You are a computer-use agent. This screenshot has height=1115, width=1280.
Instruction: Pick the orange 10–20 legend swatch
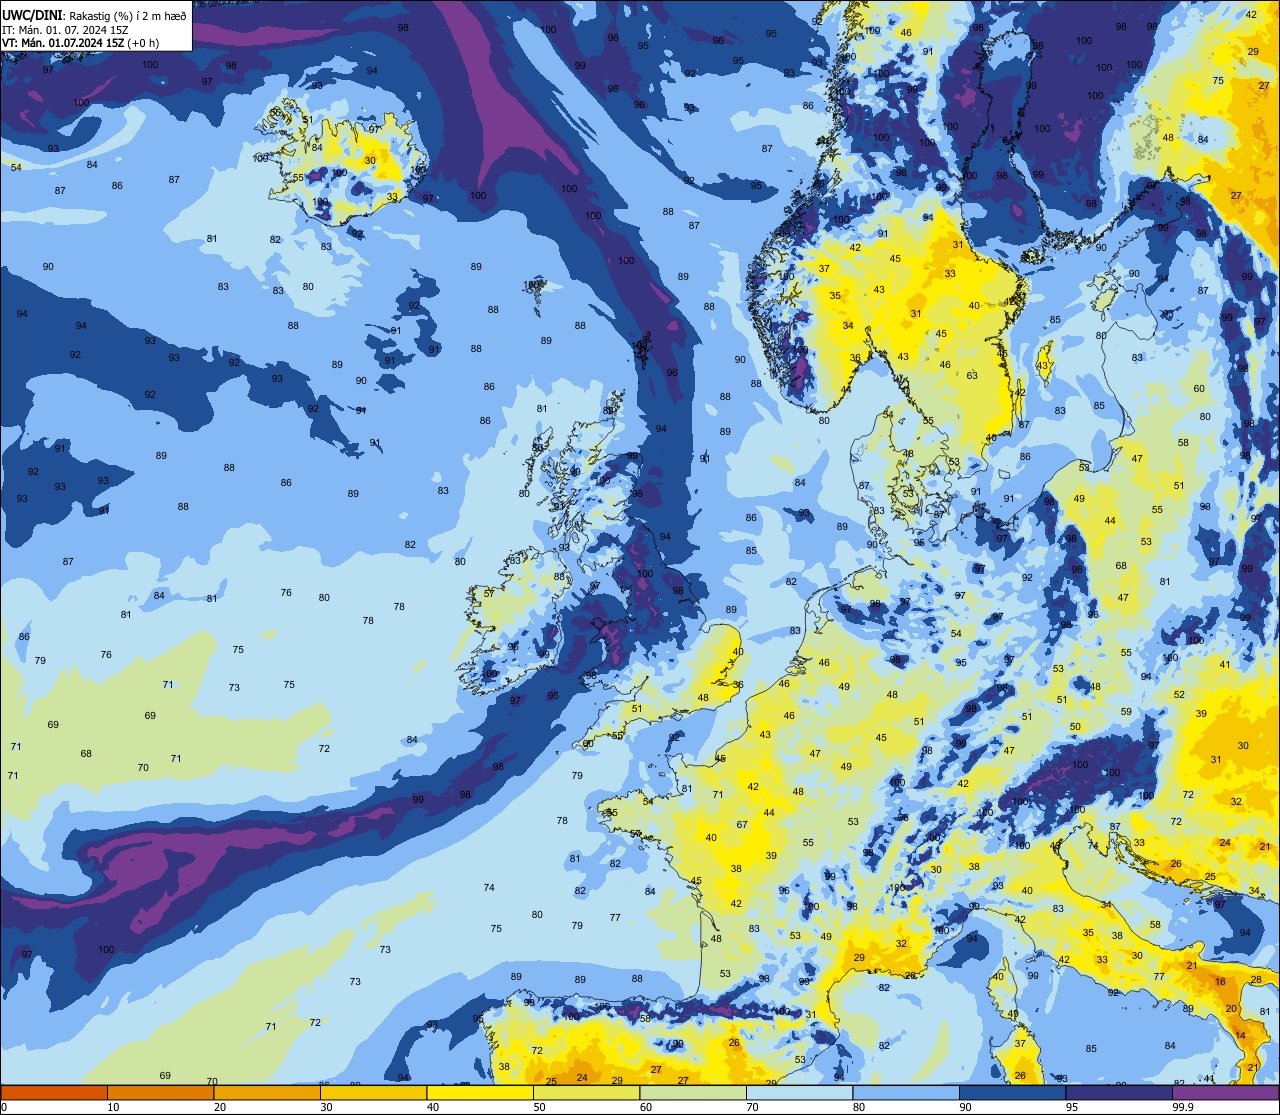click(160, 1092)
